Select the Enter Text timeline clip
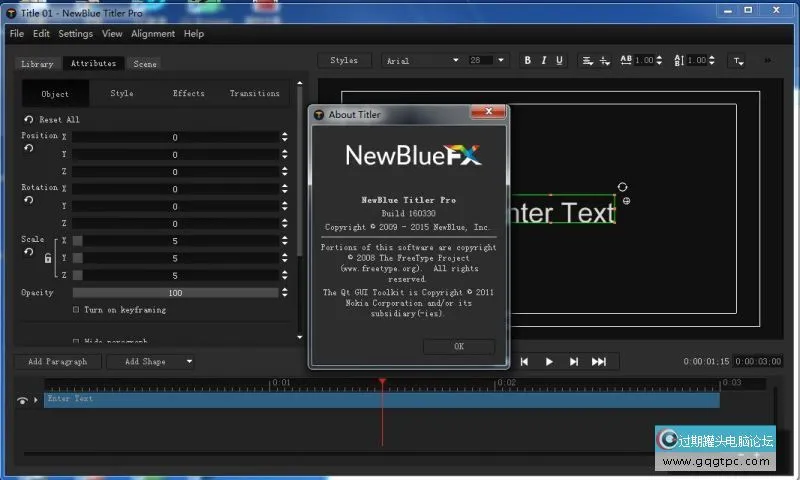Viewport: 800px width, 480px height. (382, 400)
